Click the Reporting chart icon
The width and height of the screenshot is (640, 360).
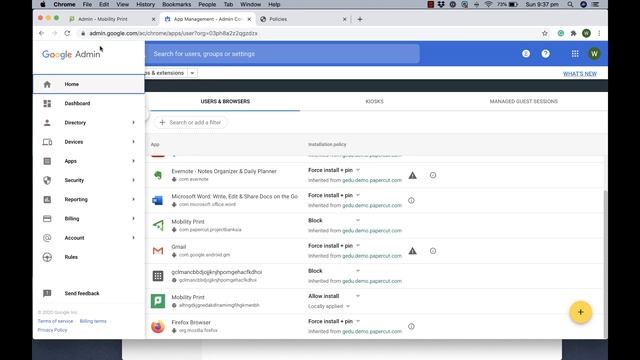click(47, 199)
